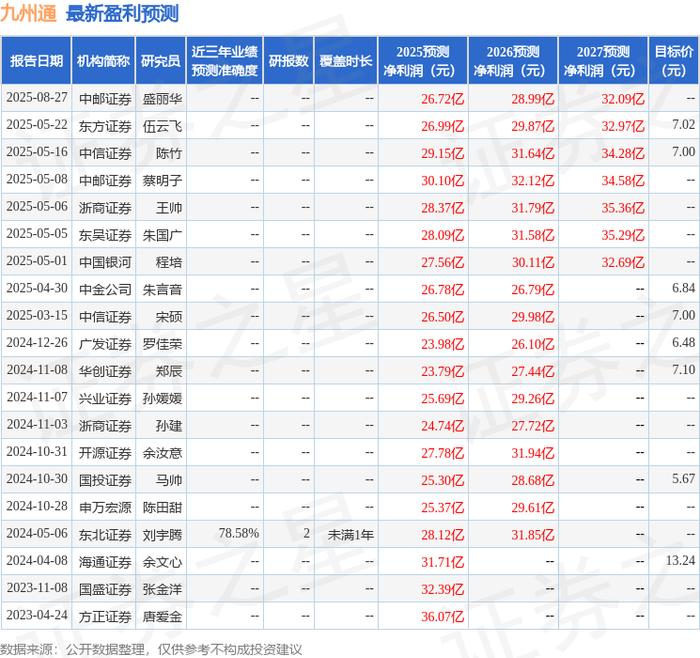The image size is (700, 658).
Task: Click the 九州通 title text
Action: click(29, 13)
